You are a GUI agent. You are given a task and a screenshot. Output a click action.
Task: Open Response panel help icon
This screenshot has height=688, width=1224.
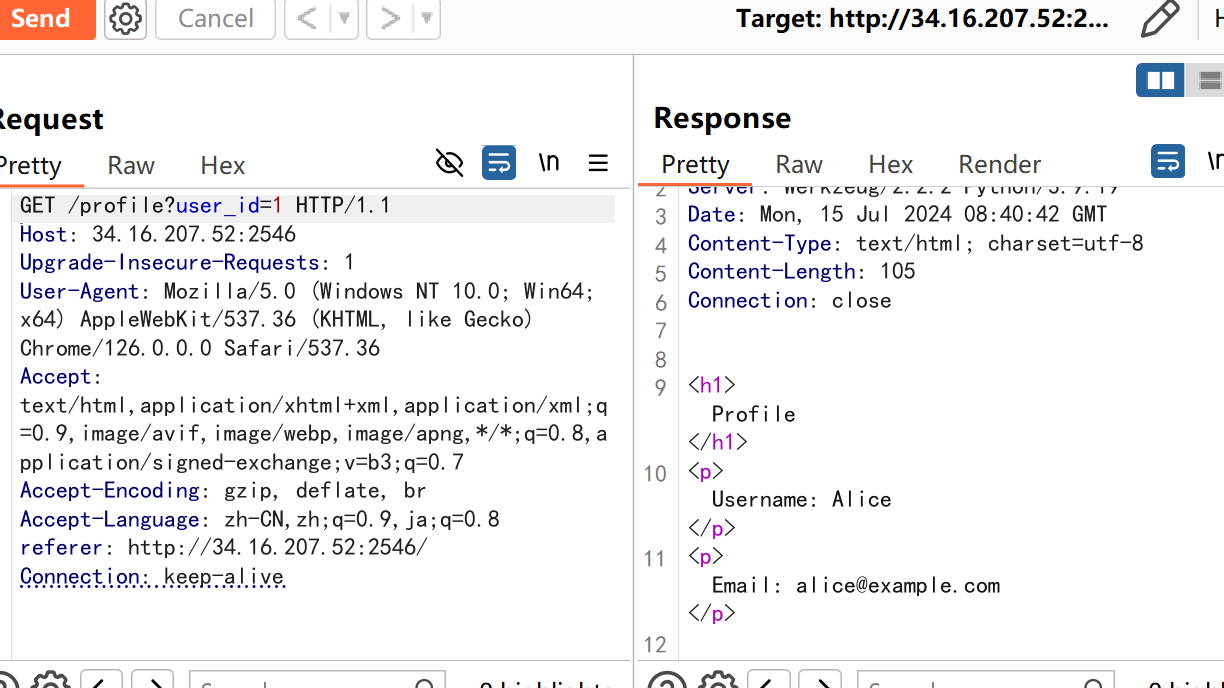pyautogui.click(x=668, y=682)
